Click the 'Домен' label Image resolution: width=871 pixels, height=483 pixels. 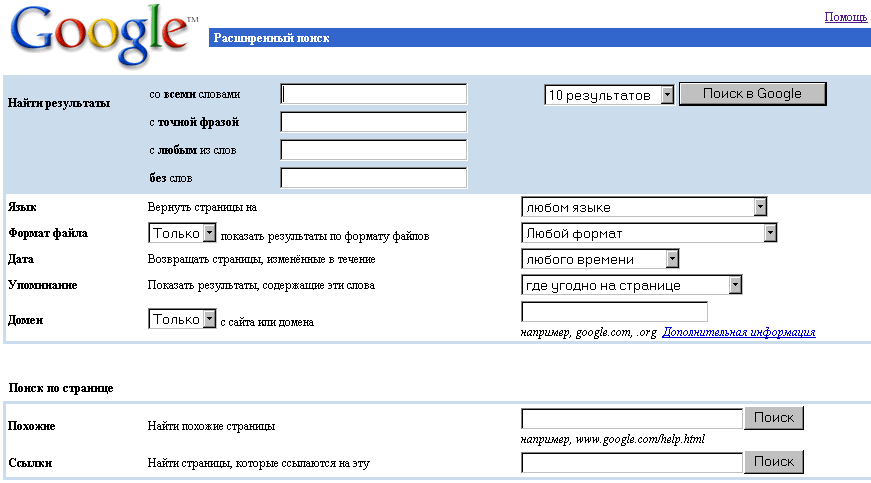point(26,320)
